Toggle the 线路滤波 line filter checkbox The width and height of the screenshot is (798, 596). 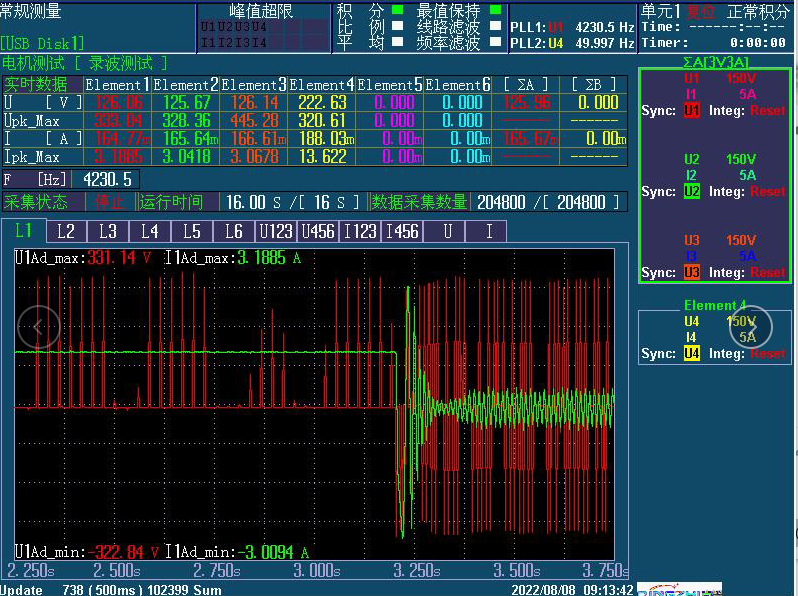click(x=496, y=27)
